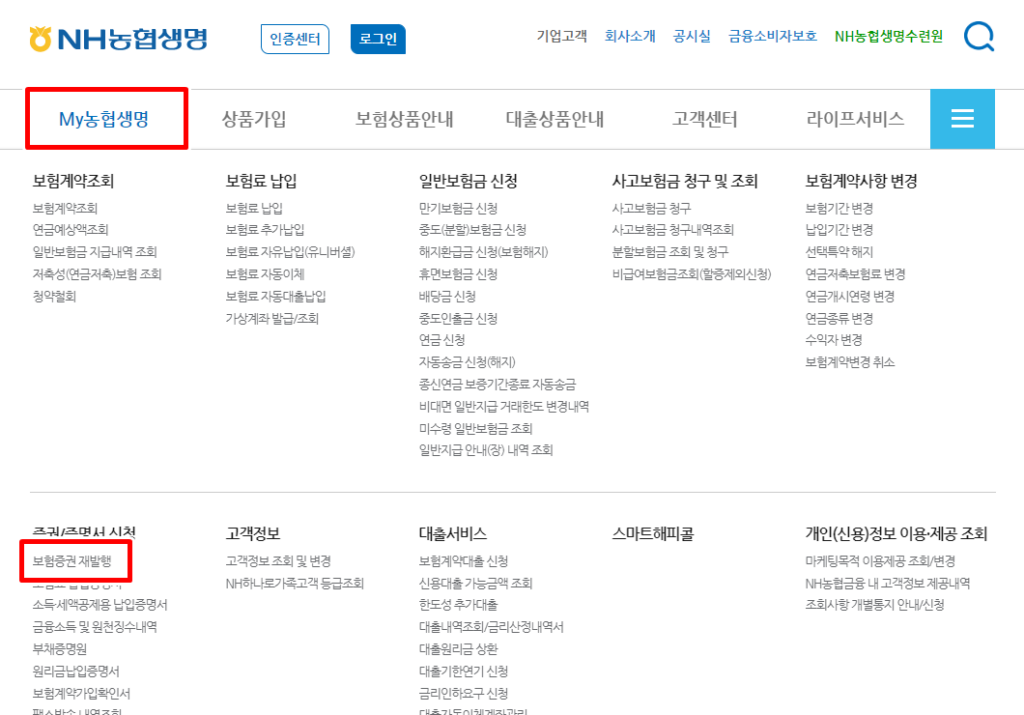Select the 고객센터 menu tab

click(705, 119)
